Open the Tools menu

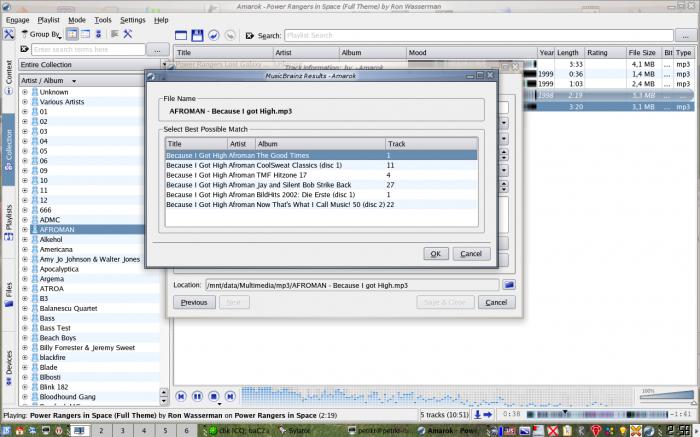pos(103,20)
